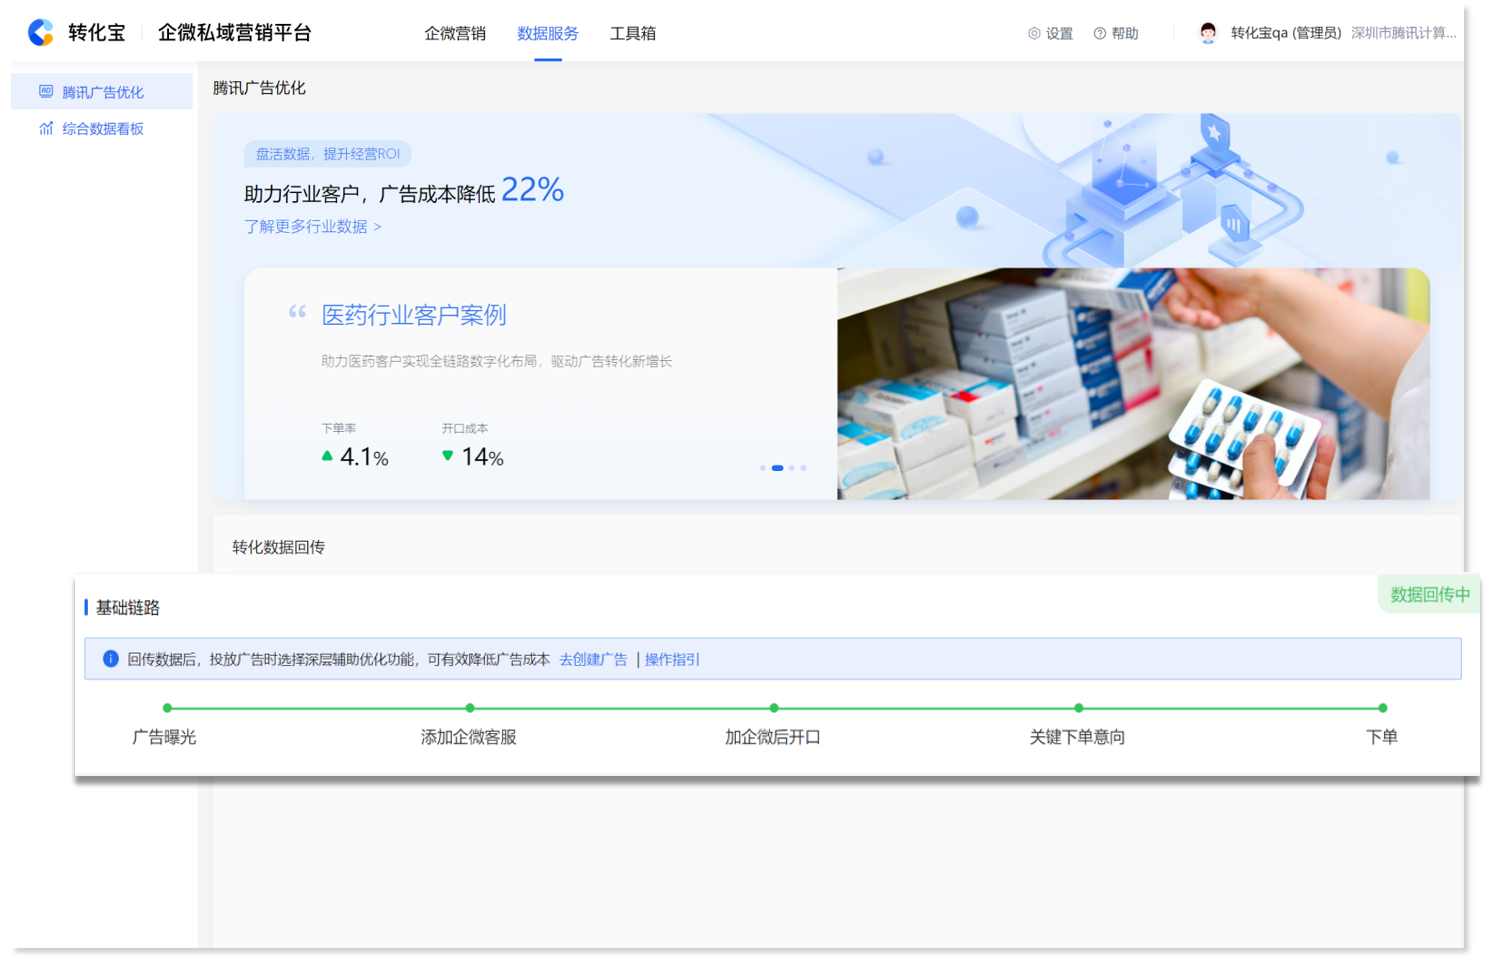The width and height of the screenshot is (1497, 959).
Task: Click the user avatar icon
Action: (x=1208, y=33)
